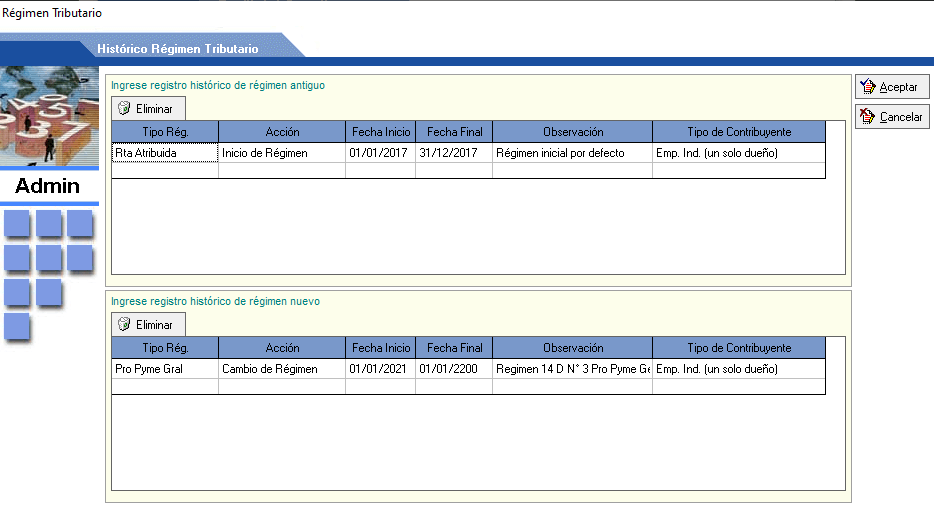
Task: Click the Cancelar cross icon
Action: click(868, 117)
